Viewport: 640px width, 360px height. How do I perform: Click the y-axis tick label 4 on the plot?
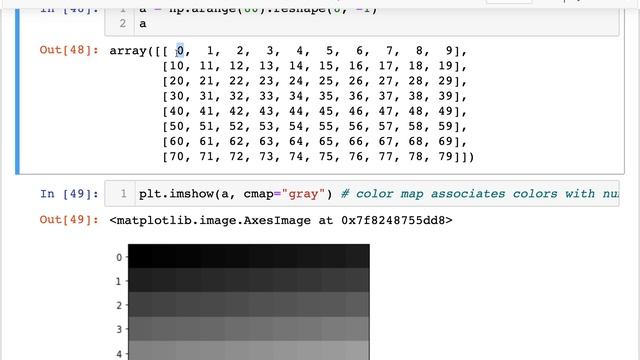[119, 353]
